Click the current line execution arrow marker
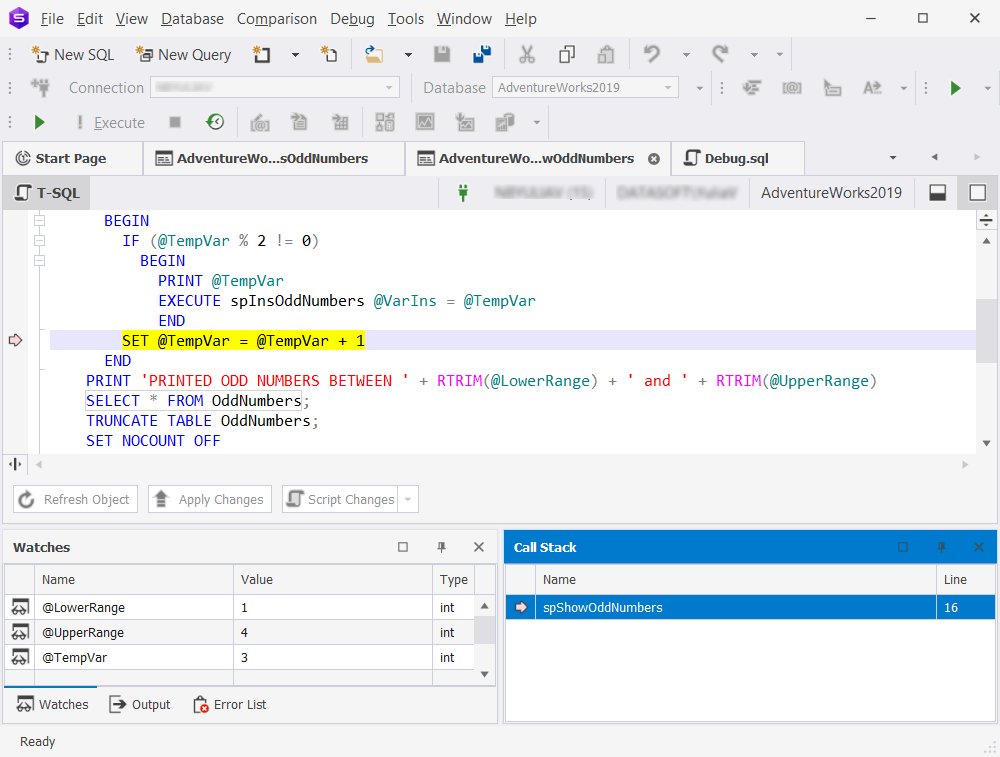Screen dimensions: 1000x757 click(15, 341)
